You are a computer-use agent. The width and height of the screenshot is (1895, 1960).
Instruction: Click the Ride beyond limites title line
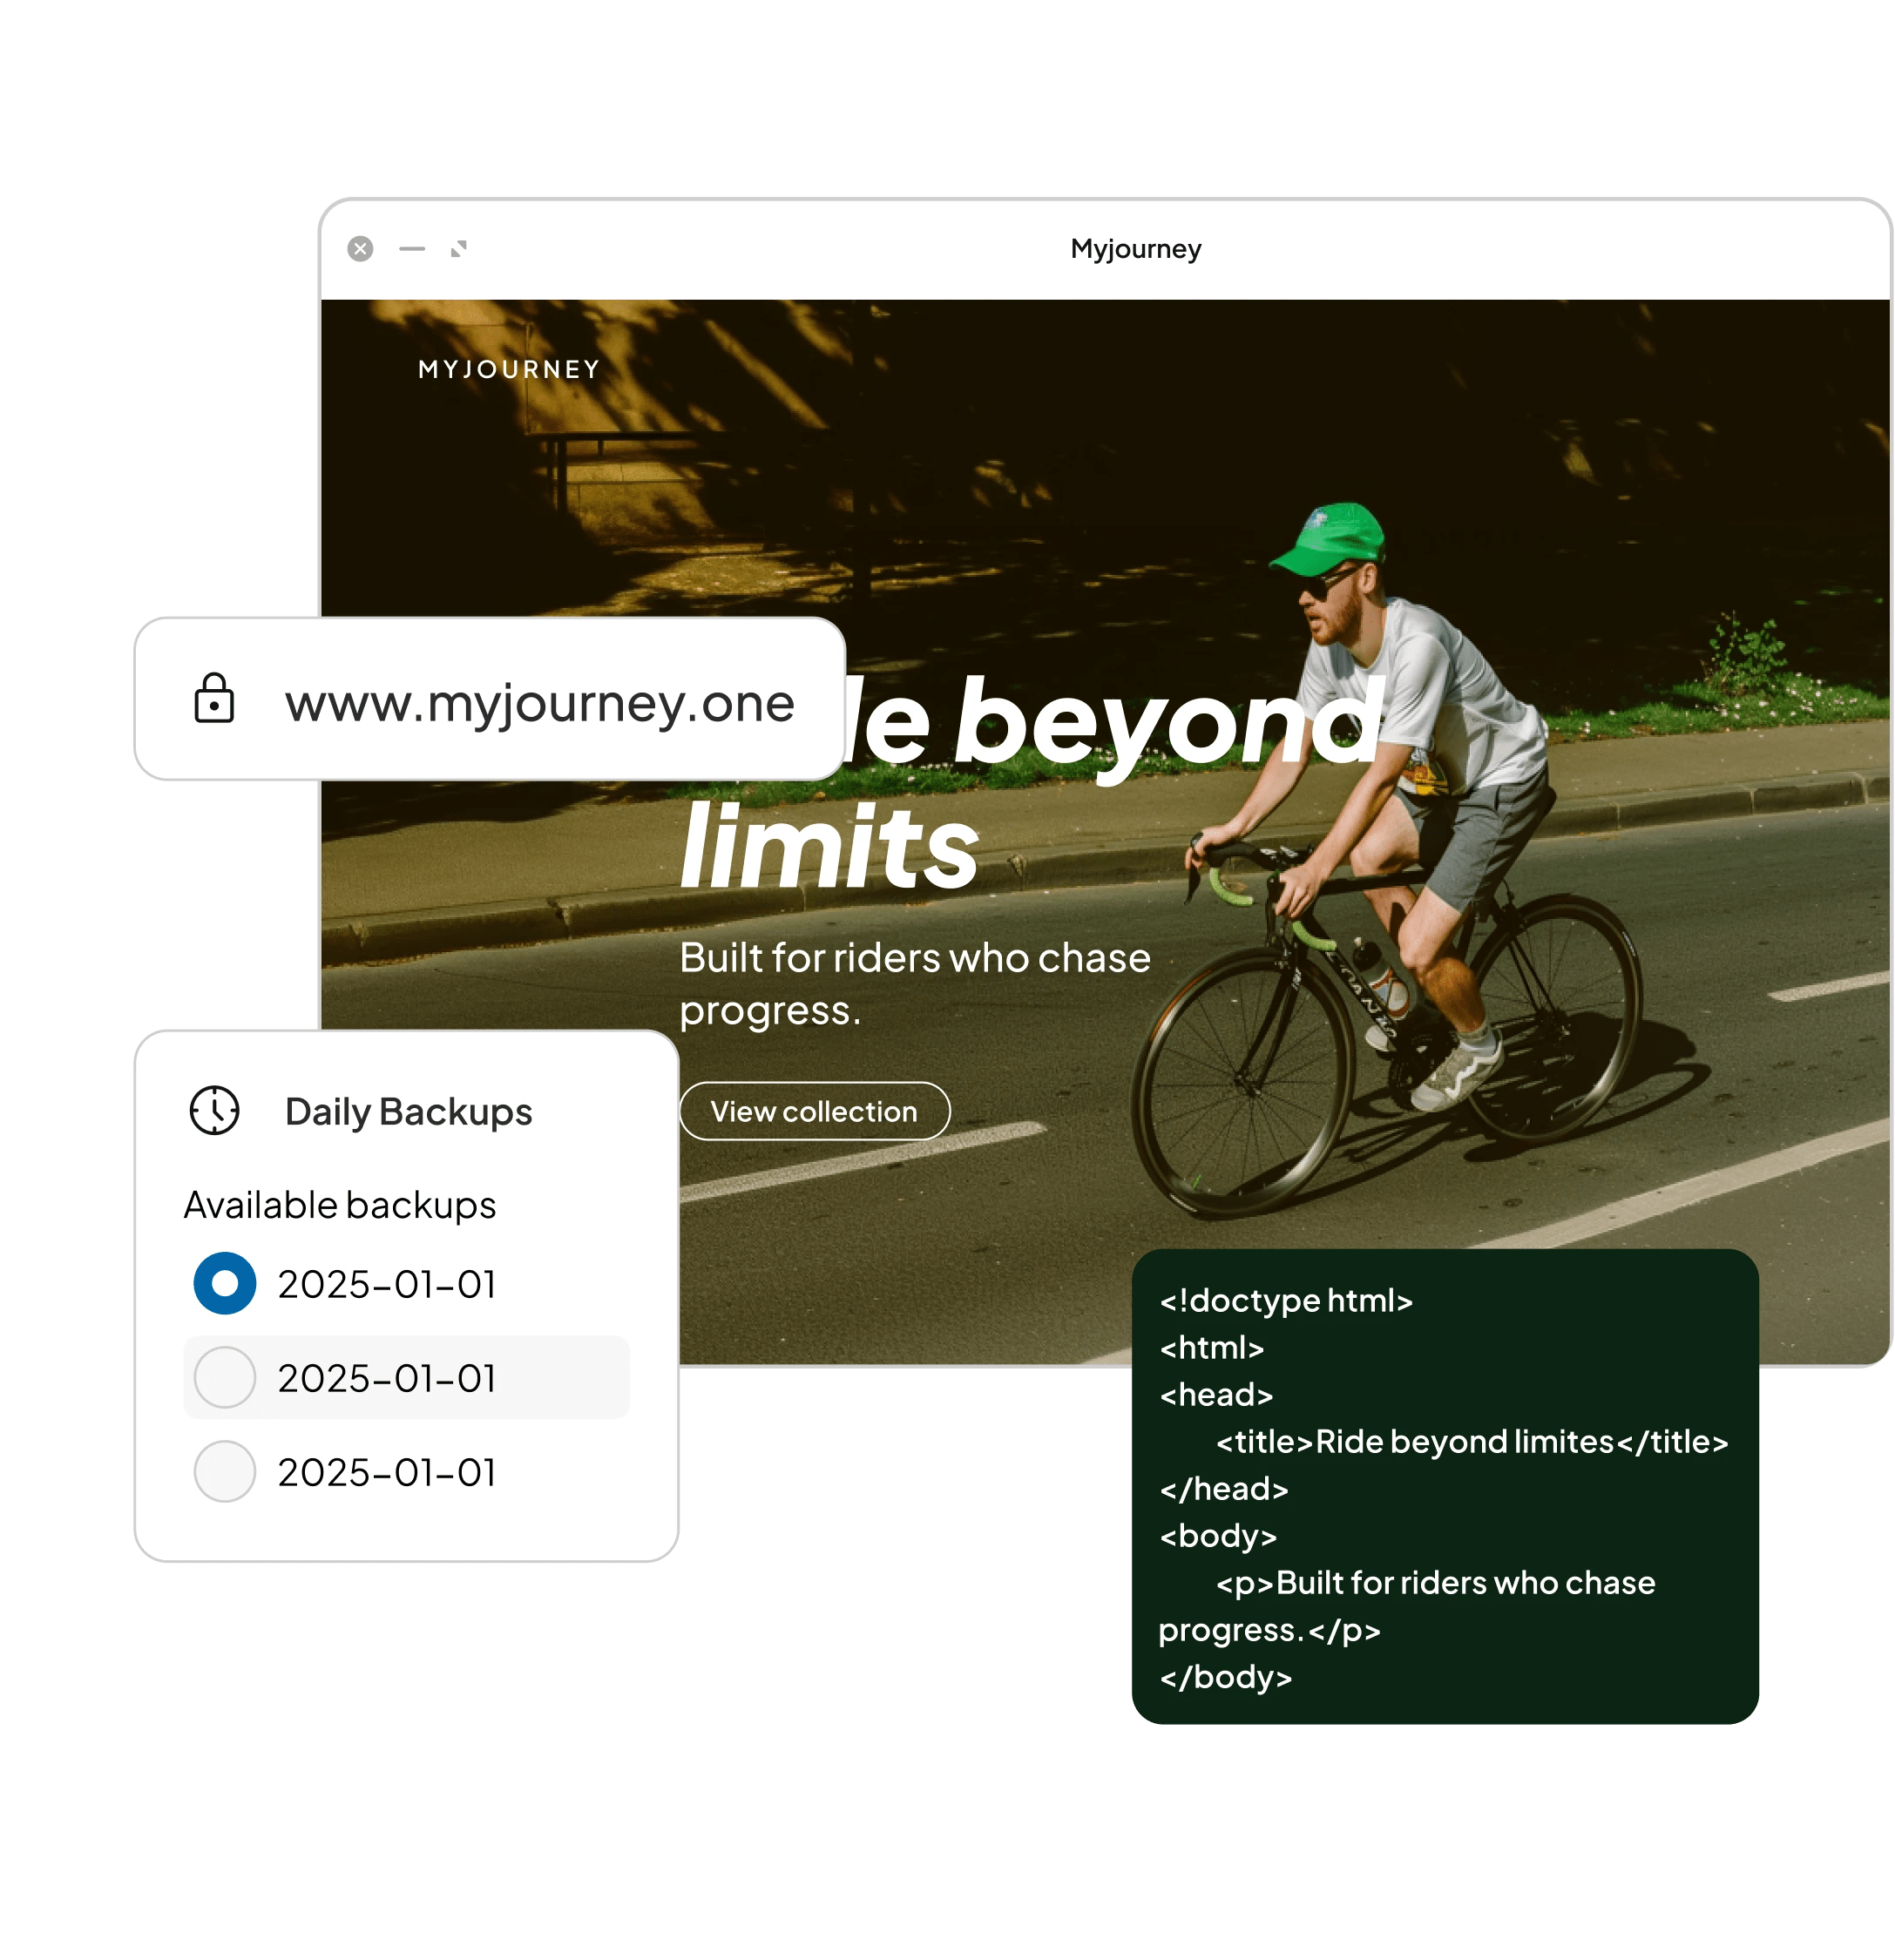(x=1471, y=1442)
